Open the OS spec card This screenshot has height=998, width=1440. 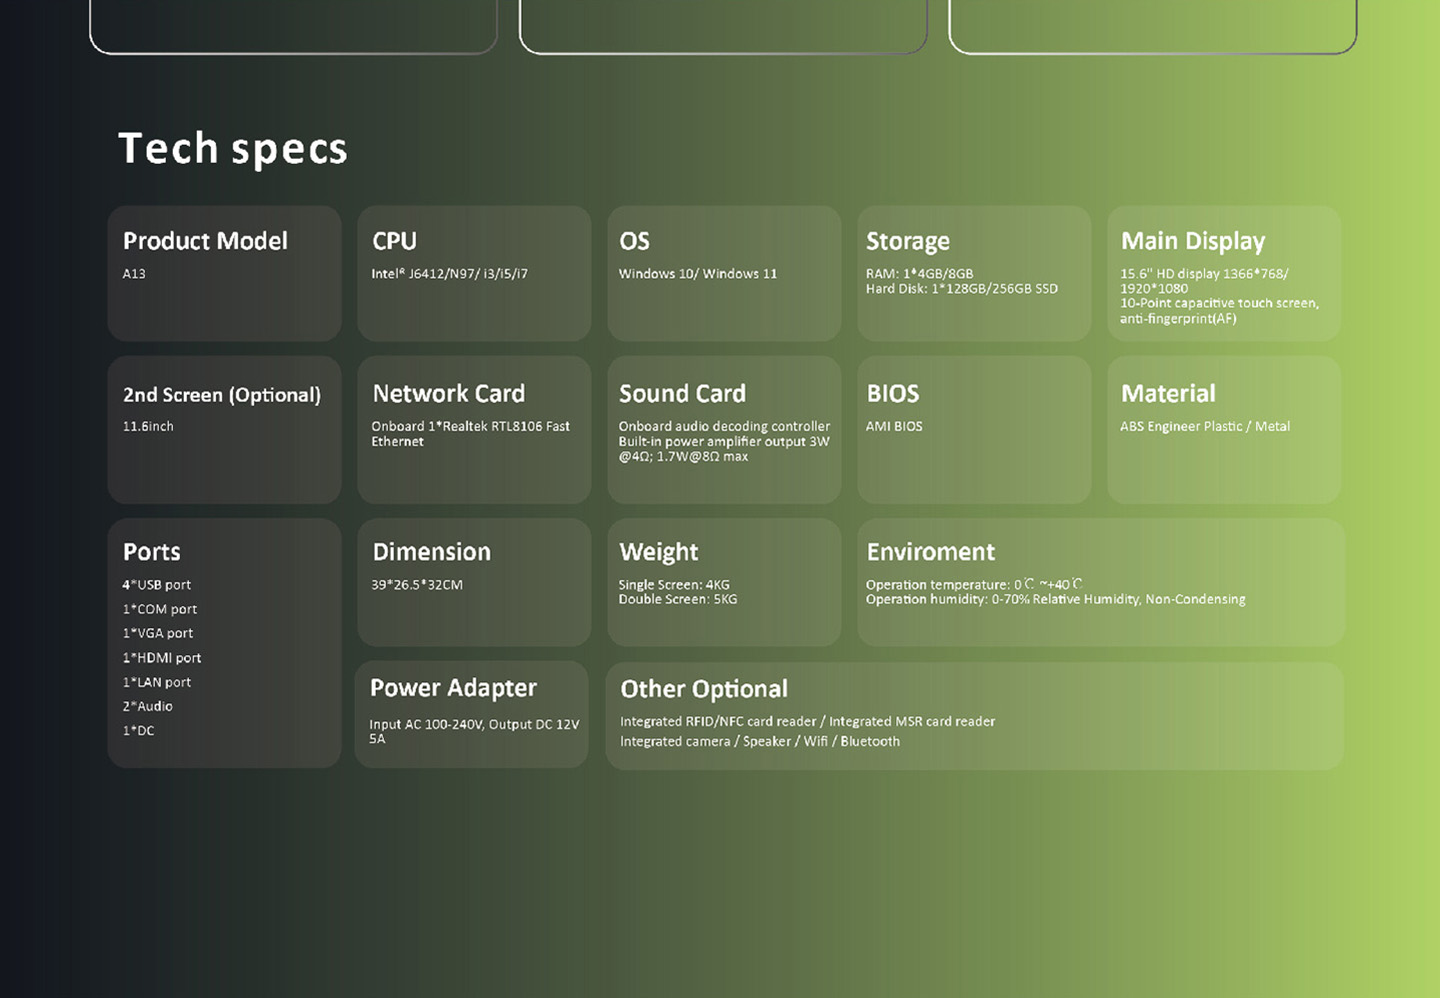[724, 273]
